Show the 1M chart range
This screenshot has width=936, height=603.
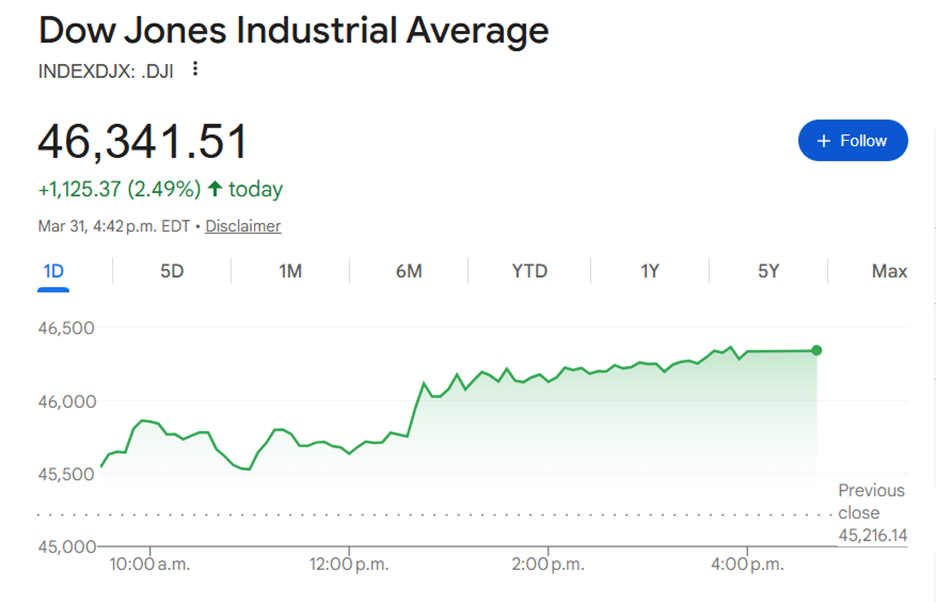coord(290,271)
